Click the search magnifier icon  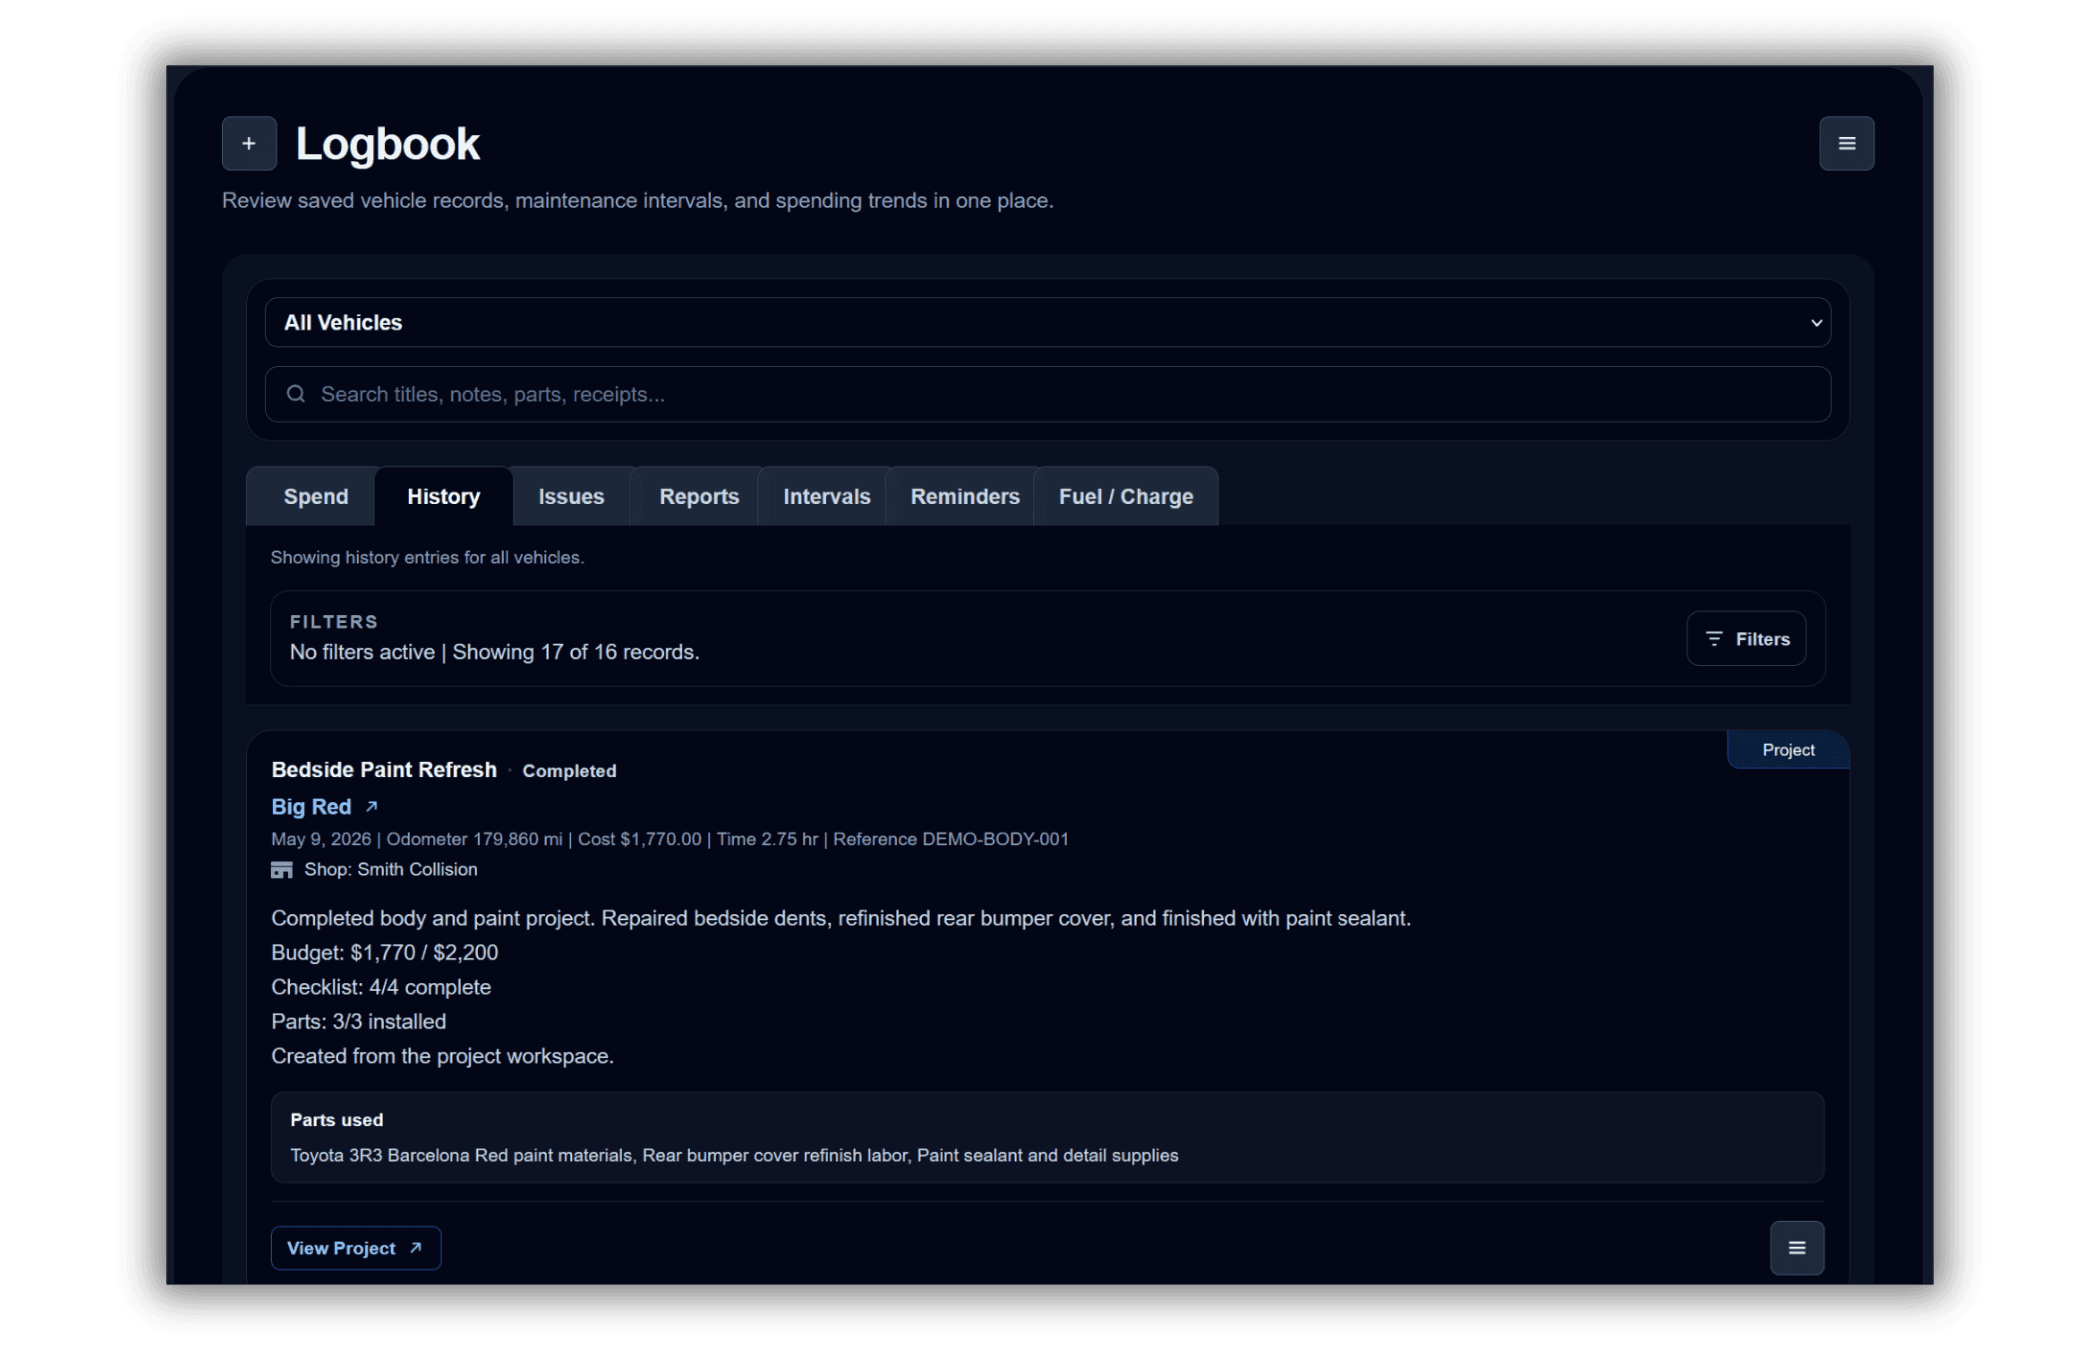point(296,394)
